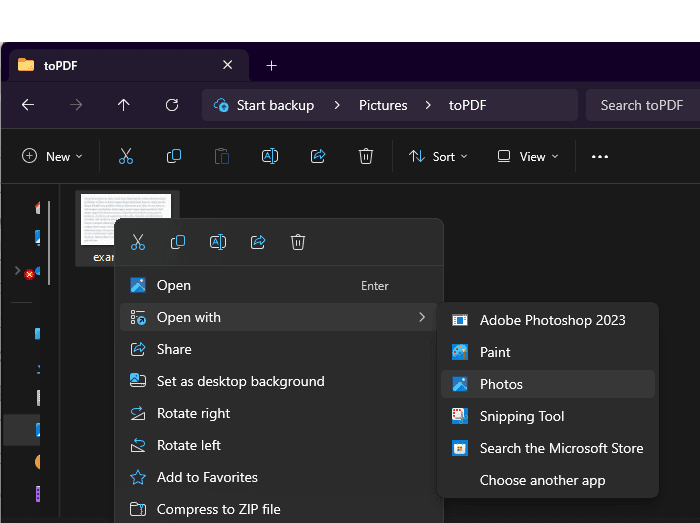Open with Adobe Photoshop 2023
Viewport: 700px width, 523px height.
[548, 320]
